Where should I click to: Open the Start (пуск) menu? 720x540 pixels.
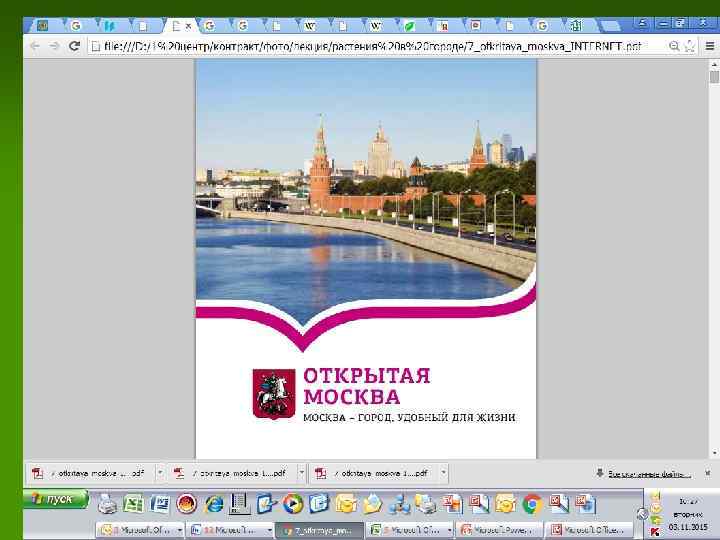[x=56, y=499]
